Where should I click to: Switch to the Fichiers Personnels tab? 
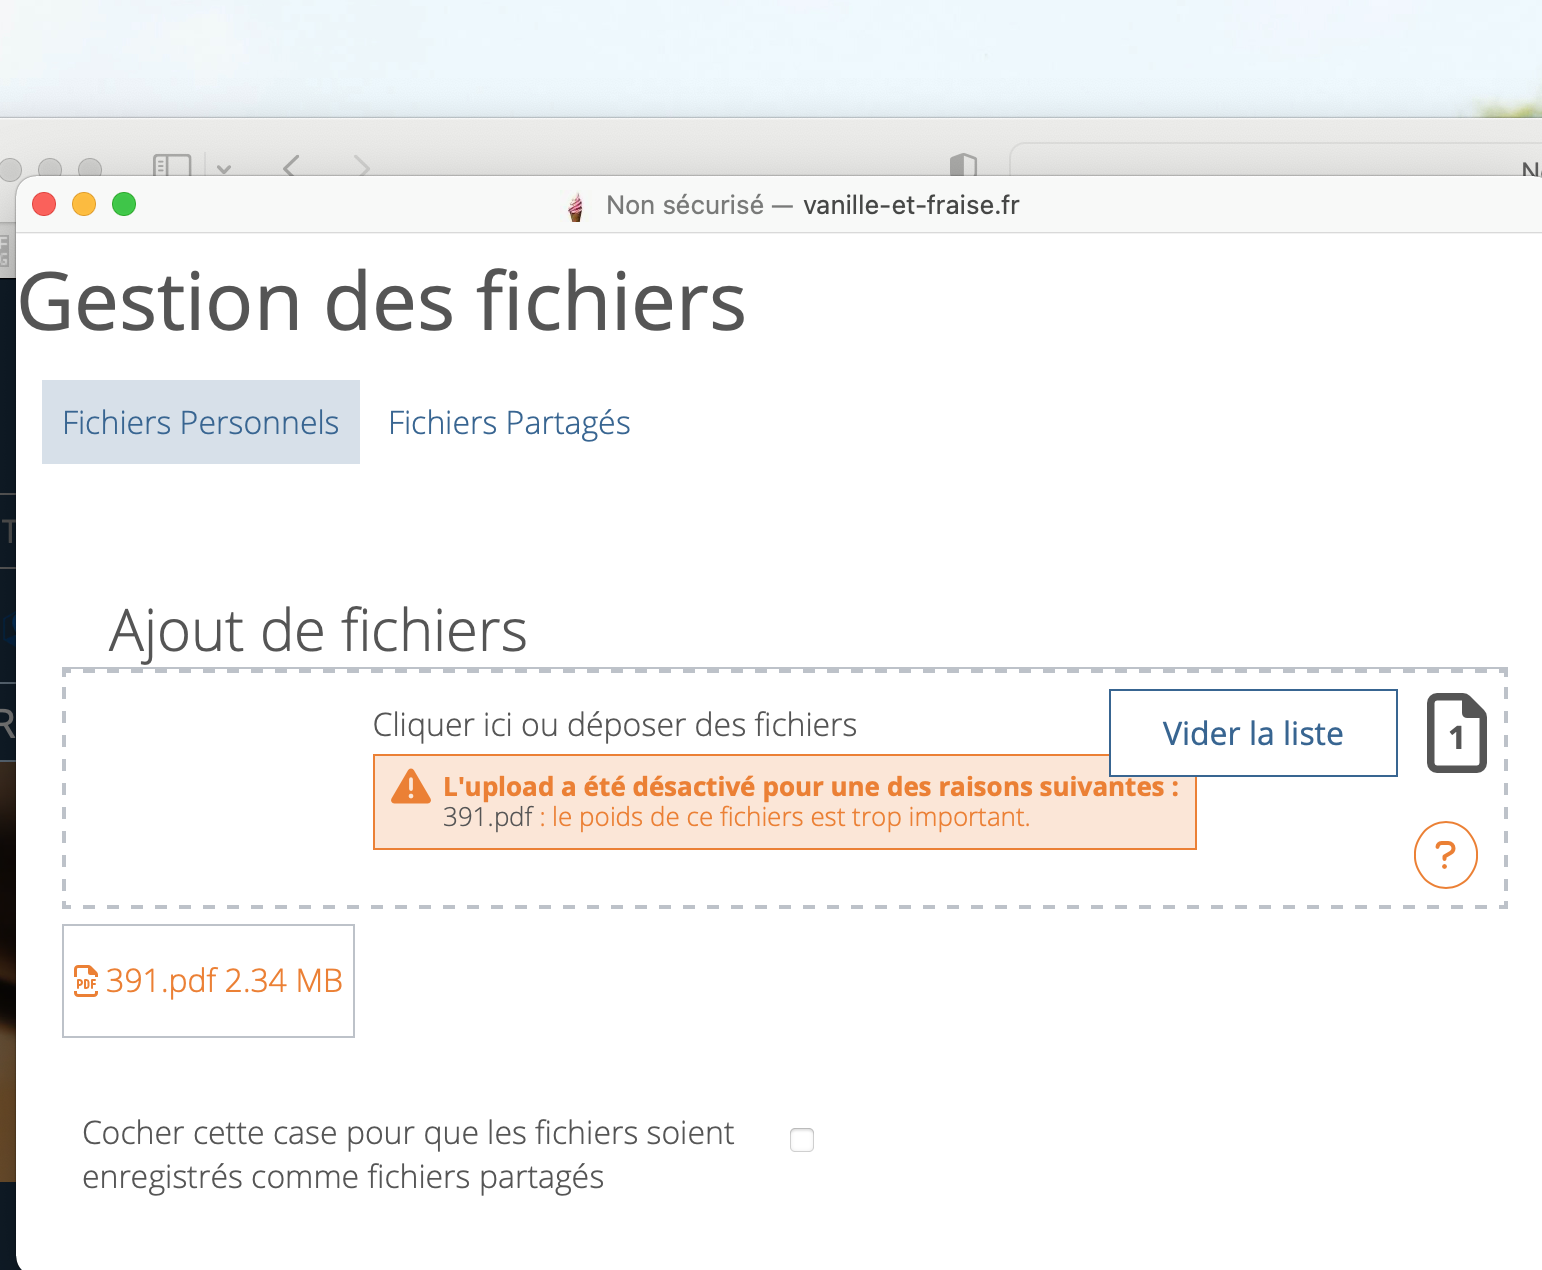pos(201,422)
